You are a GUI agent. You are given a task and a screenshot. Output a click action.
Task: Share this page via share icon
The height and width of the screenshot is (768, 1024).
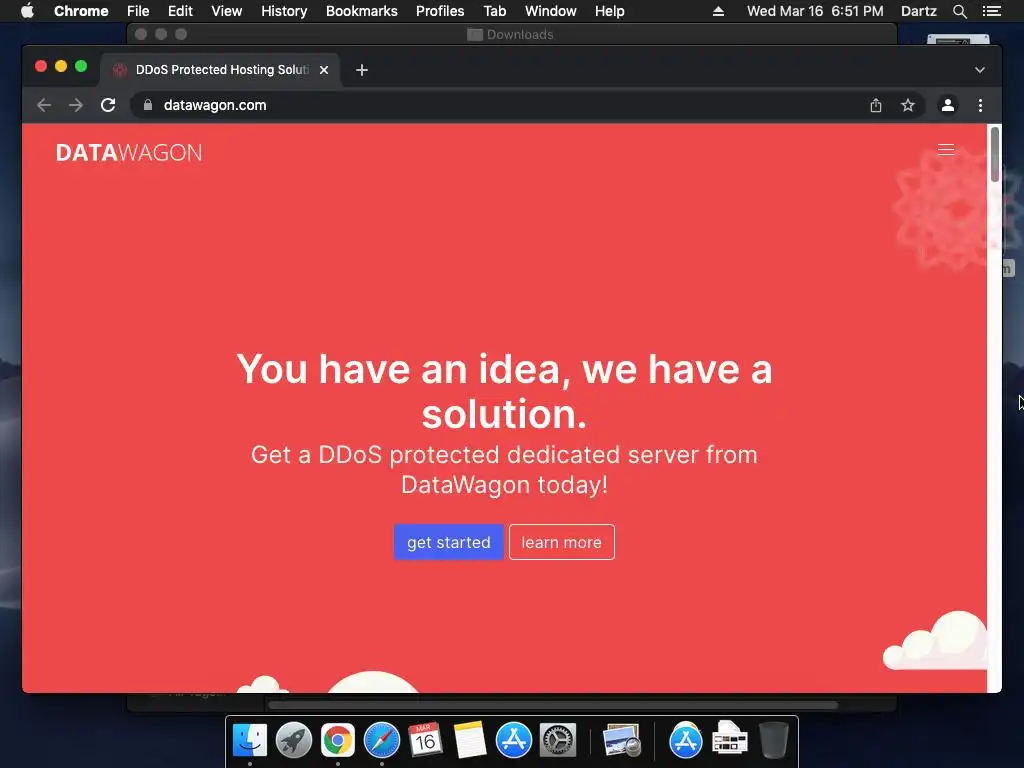pyautogui.click(x=876, y=105)
